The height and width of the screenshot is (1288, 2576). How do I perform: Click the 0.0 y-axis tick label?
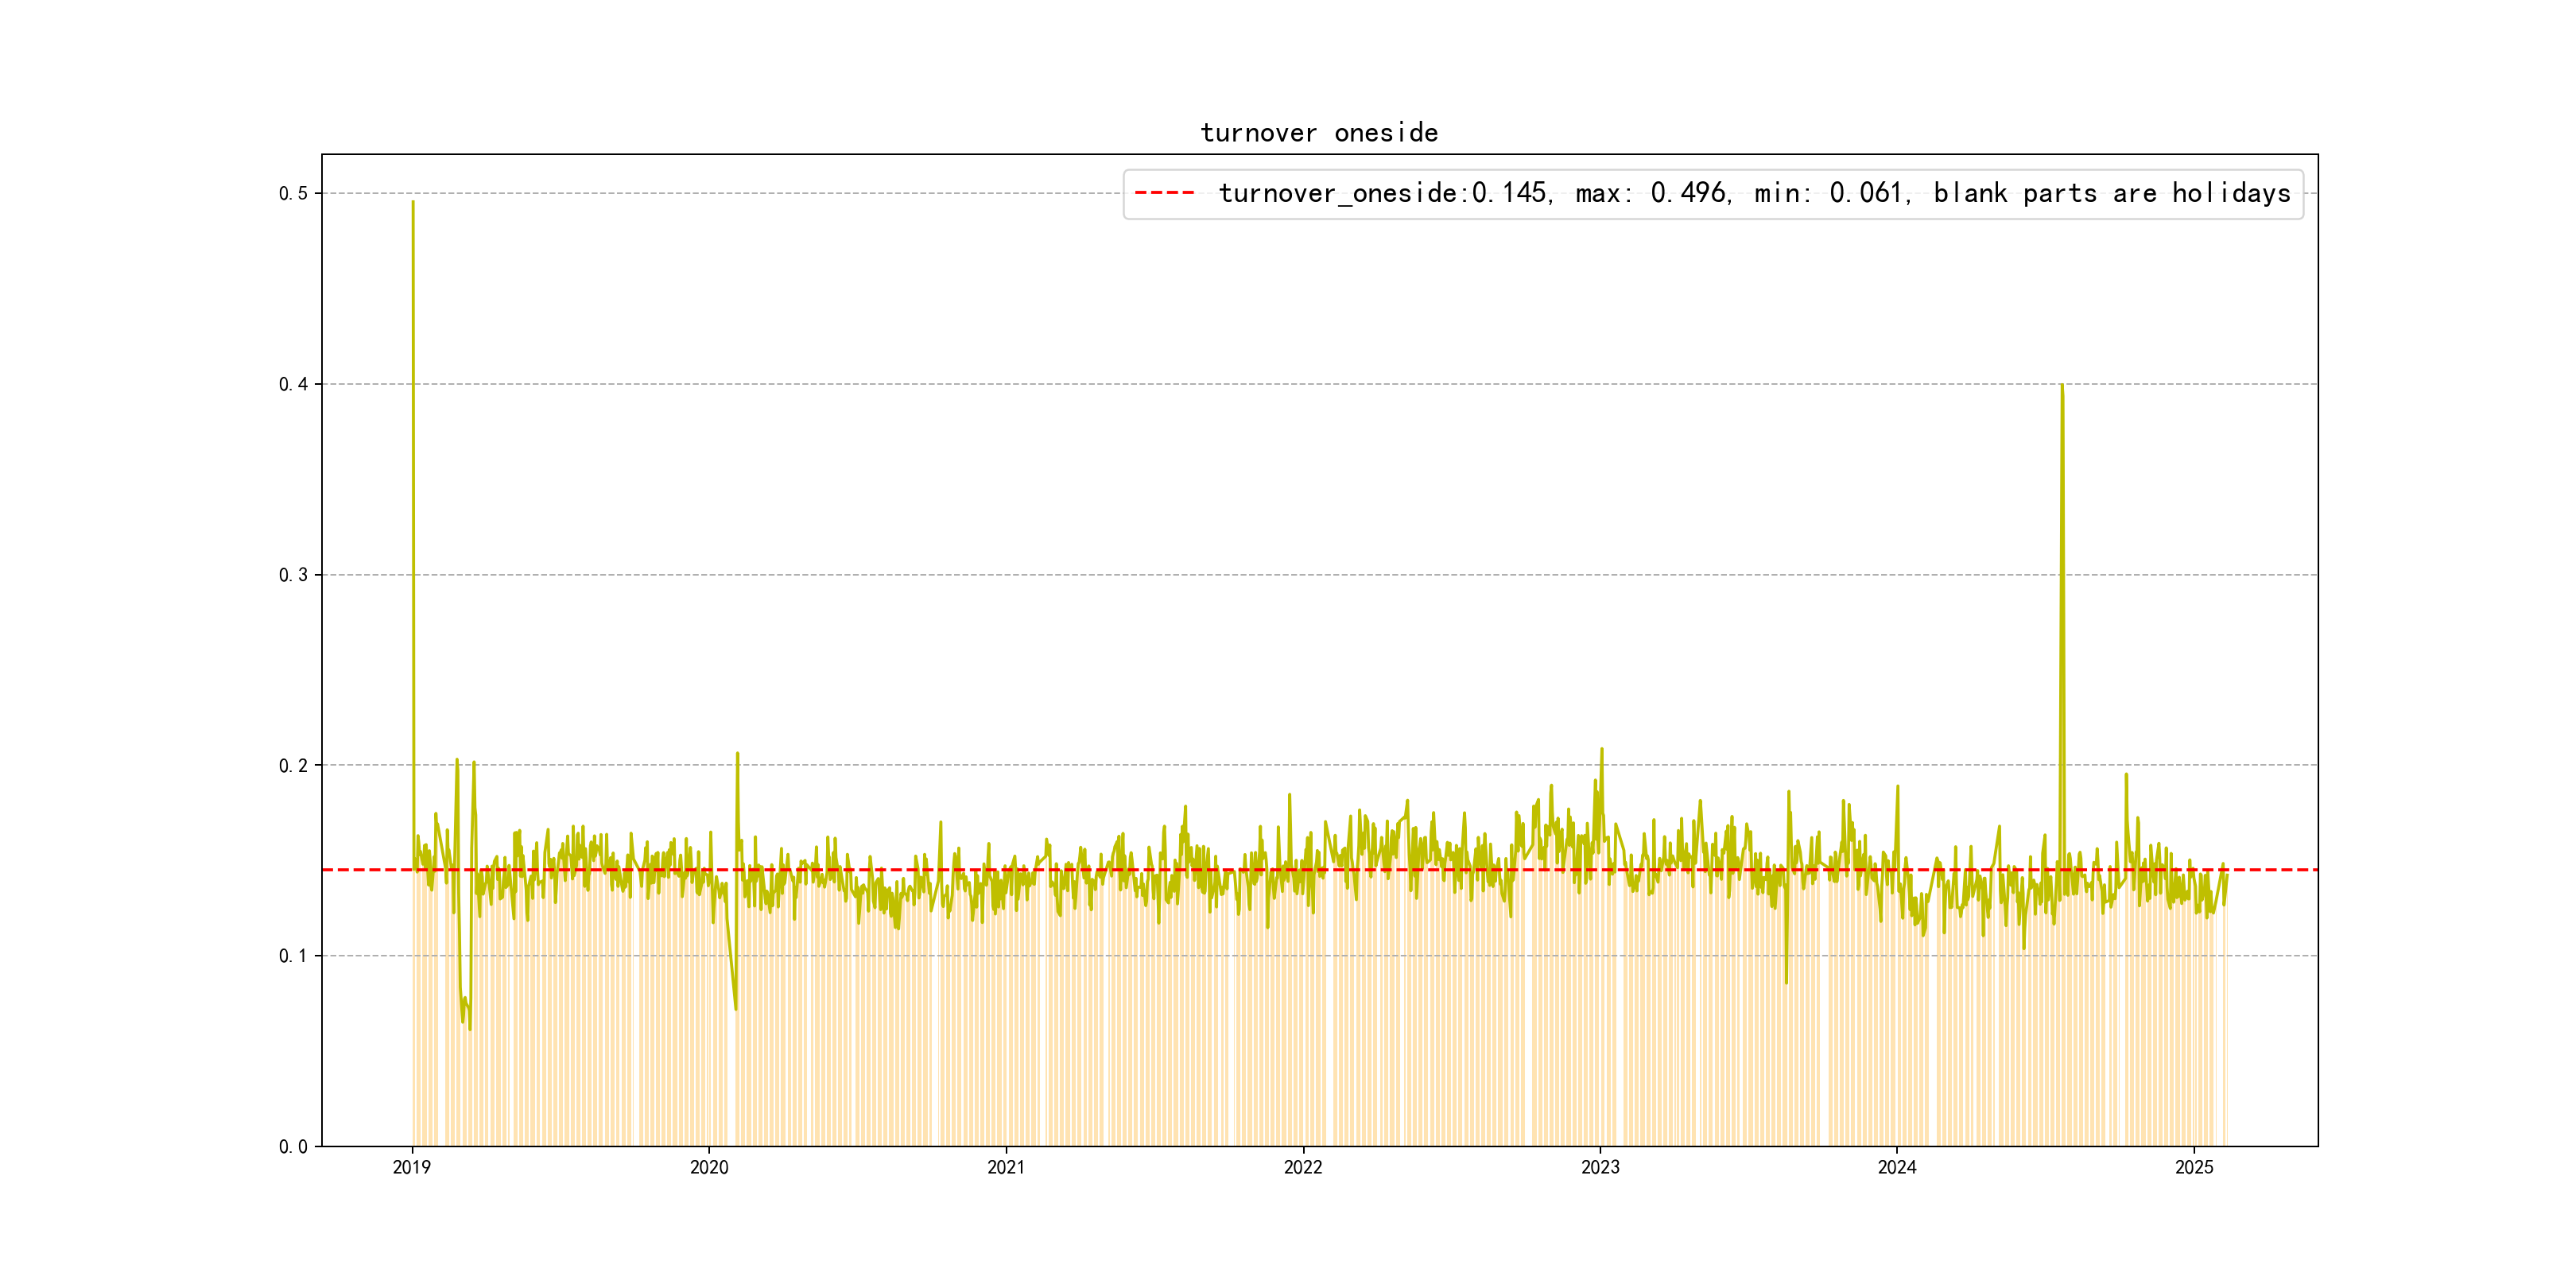(x=293, y=1147)
